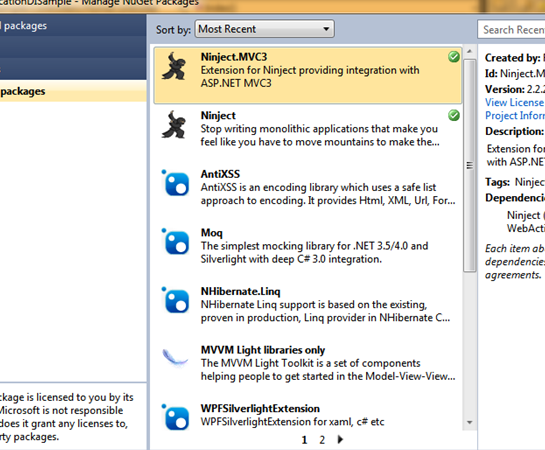Click the Ninject.MVC3 ninja icon

tap(175, 66)
